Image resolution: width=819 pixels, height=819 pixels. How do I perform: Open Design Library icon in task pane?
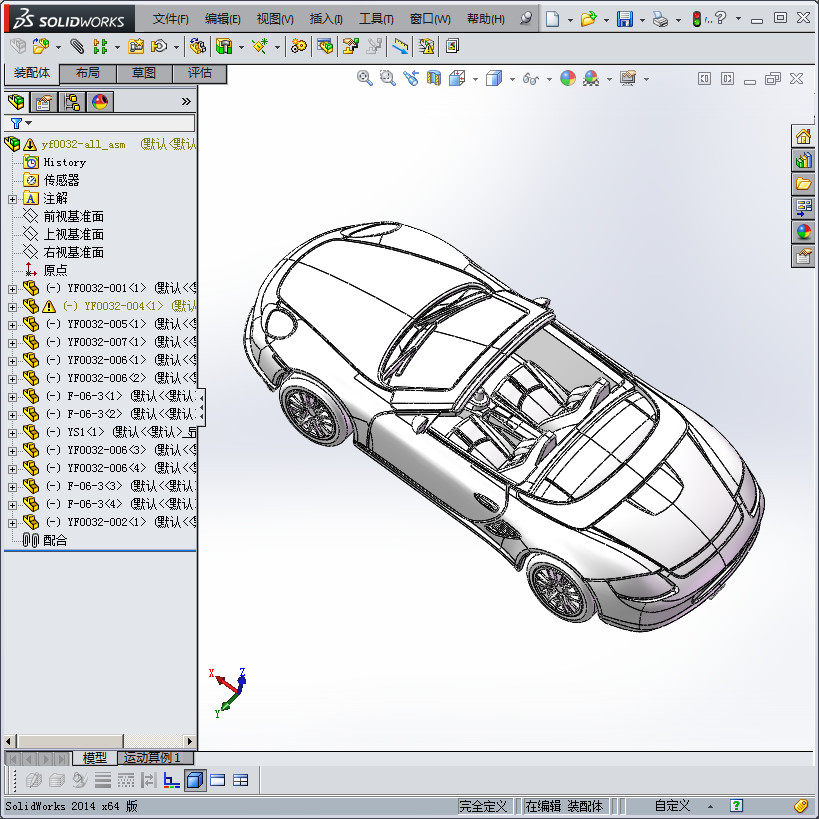pos(803,160)
